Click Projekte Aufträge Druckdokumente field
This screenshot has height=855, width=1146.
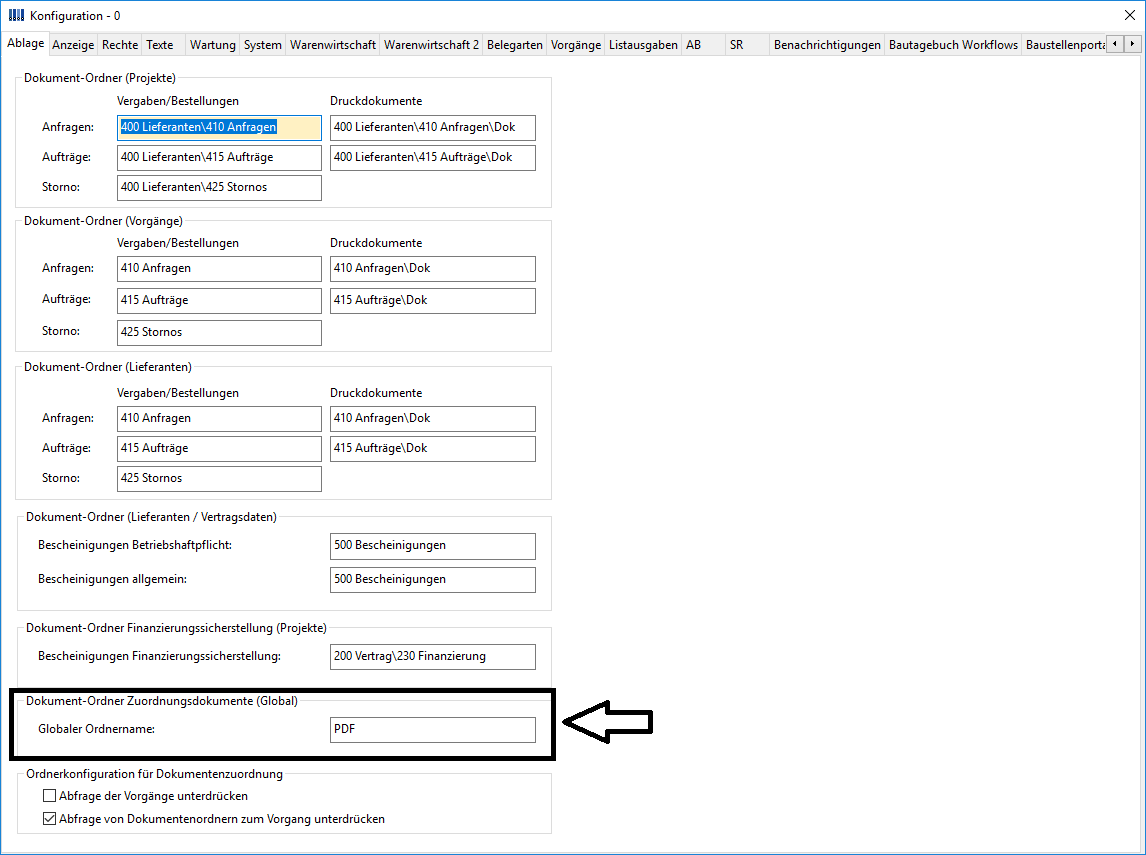tap(433, 158)
